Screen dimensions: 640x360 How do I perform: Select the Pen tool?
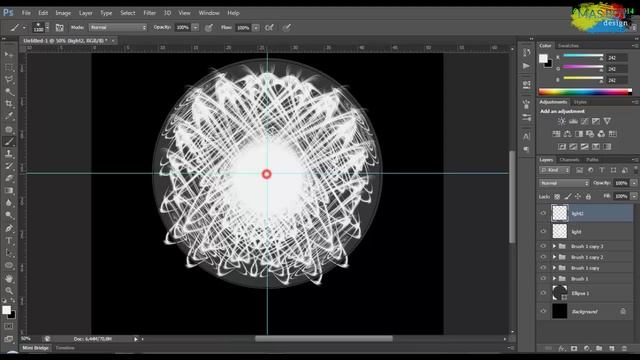tap(9, 228)
